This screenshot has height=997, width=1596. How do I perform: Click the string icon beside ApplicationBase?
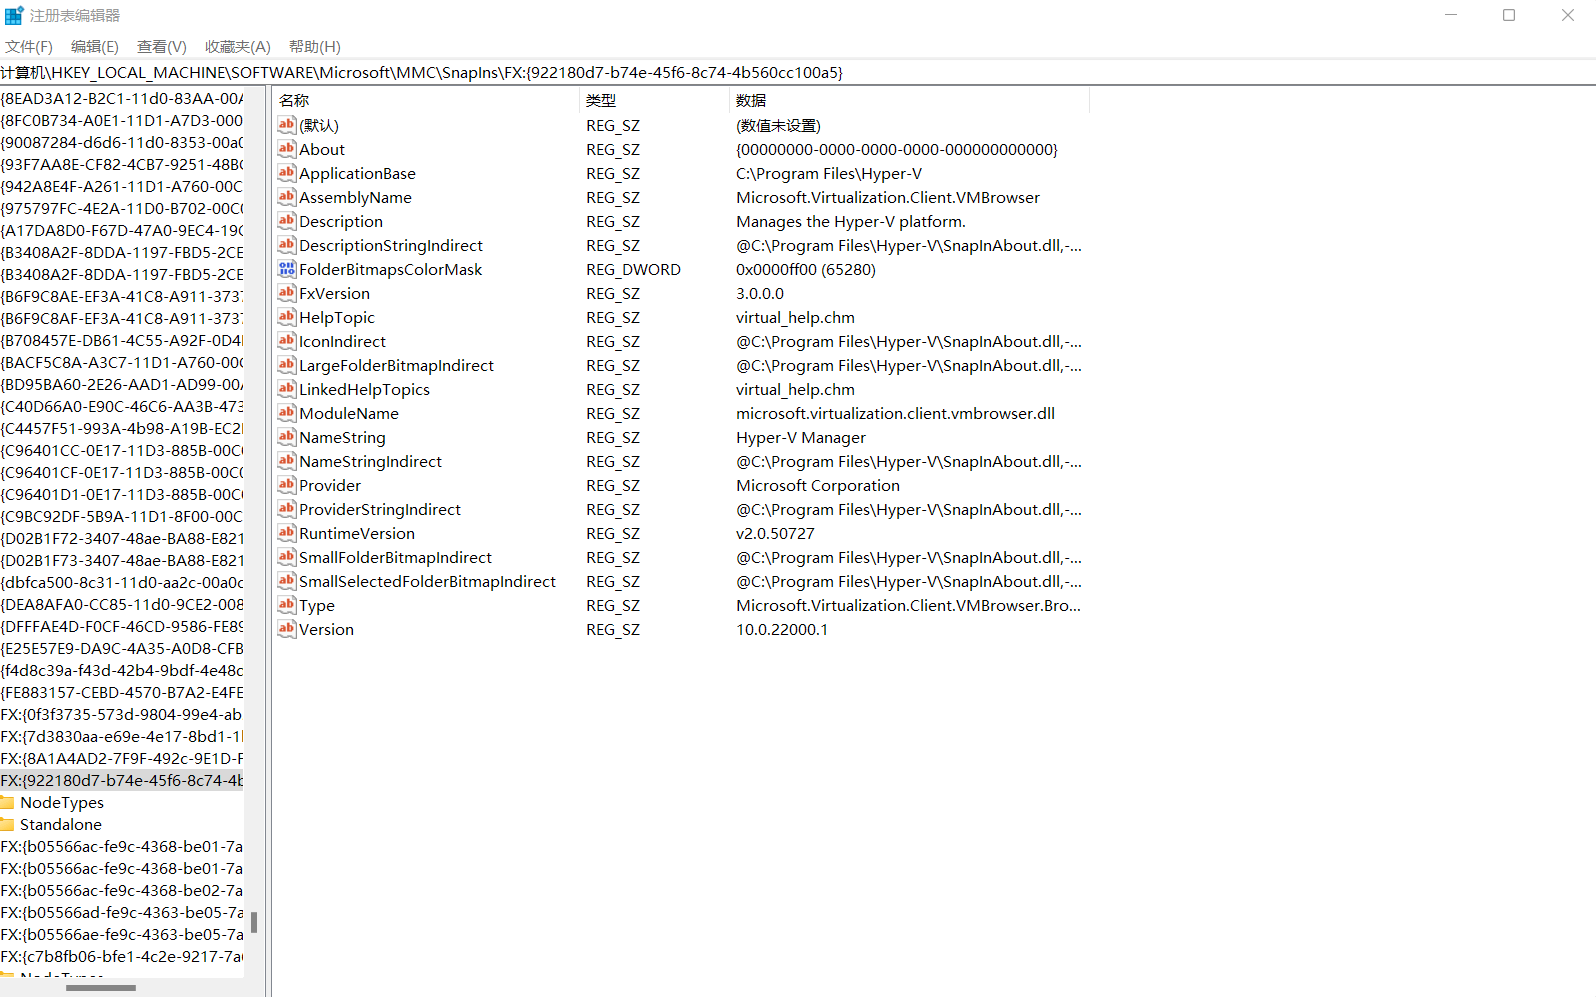287,173
